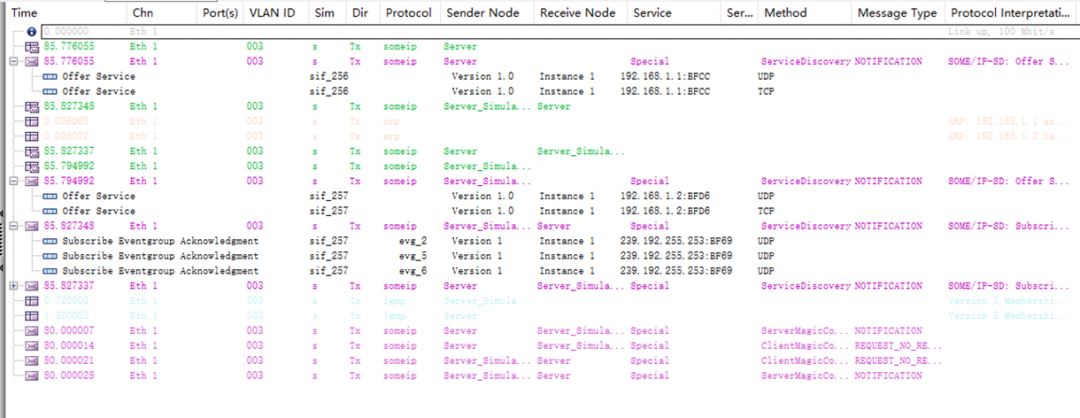Click Version 3 Membershi... in the 0.720005 row
Image resolution: width=1080 pixels, height=418 pixels.
(x=1008, y=301)
